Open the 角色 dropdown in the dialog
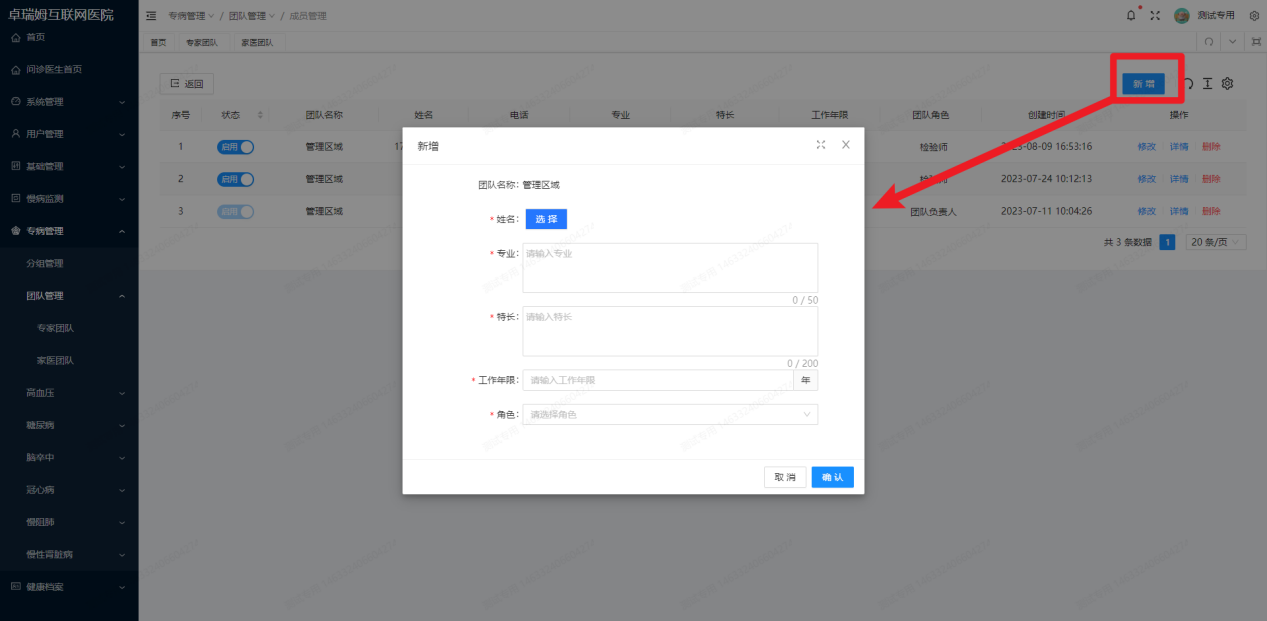This screenshot has width=1267, height=621. tap(669, 414)
